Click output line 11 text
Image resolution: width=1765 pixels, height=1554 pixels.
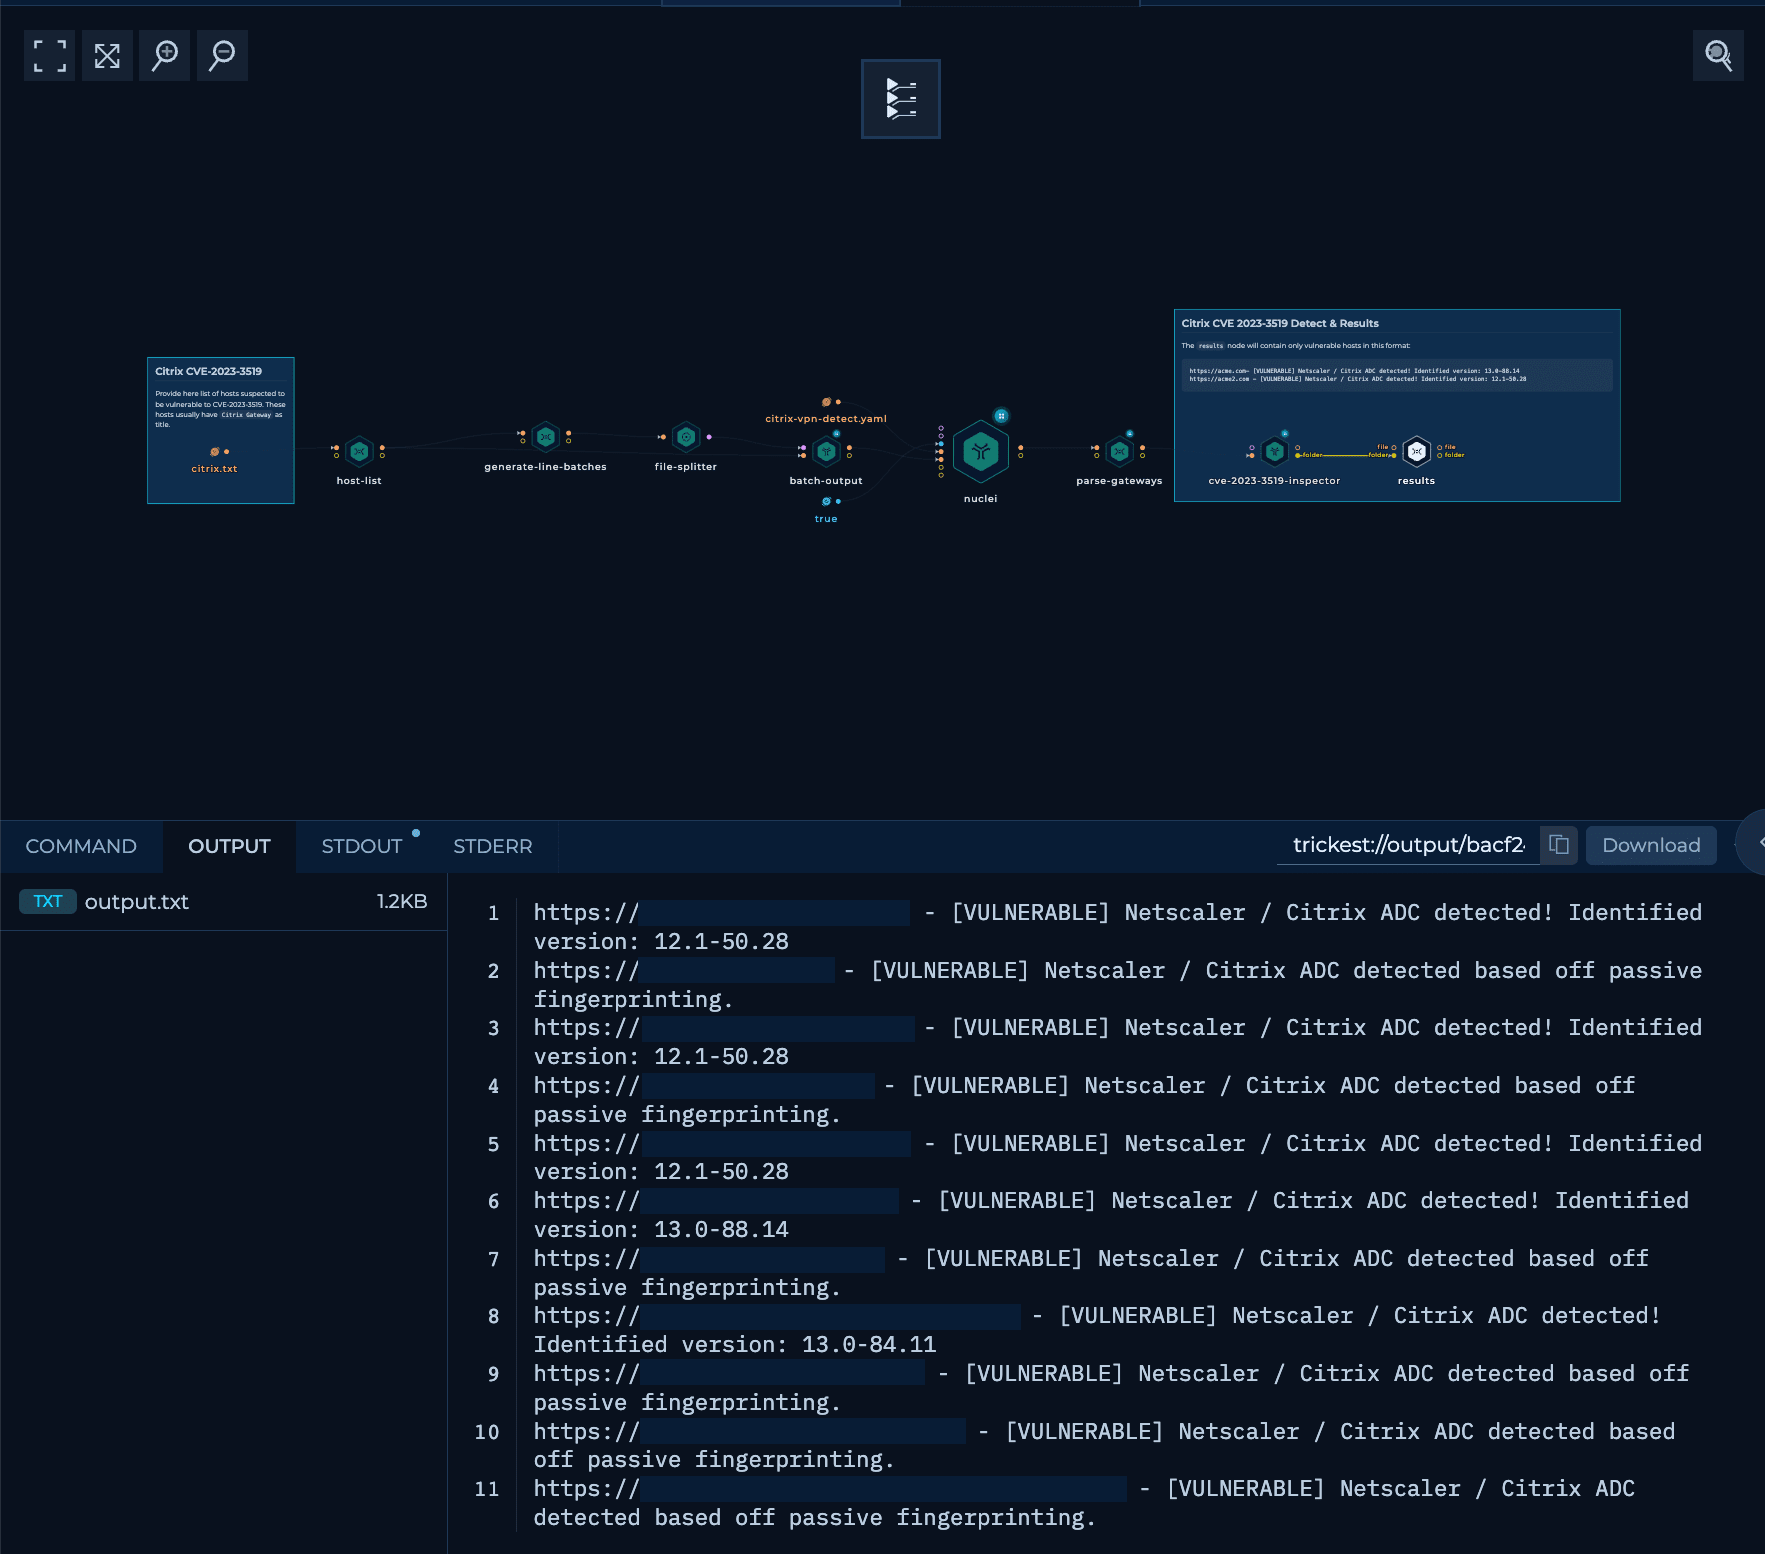pos(1084,1503)
